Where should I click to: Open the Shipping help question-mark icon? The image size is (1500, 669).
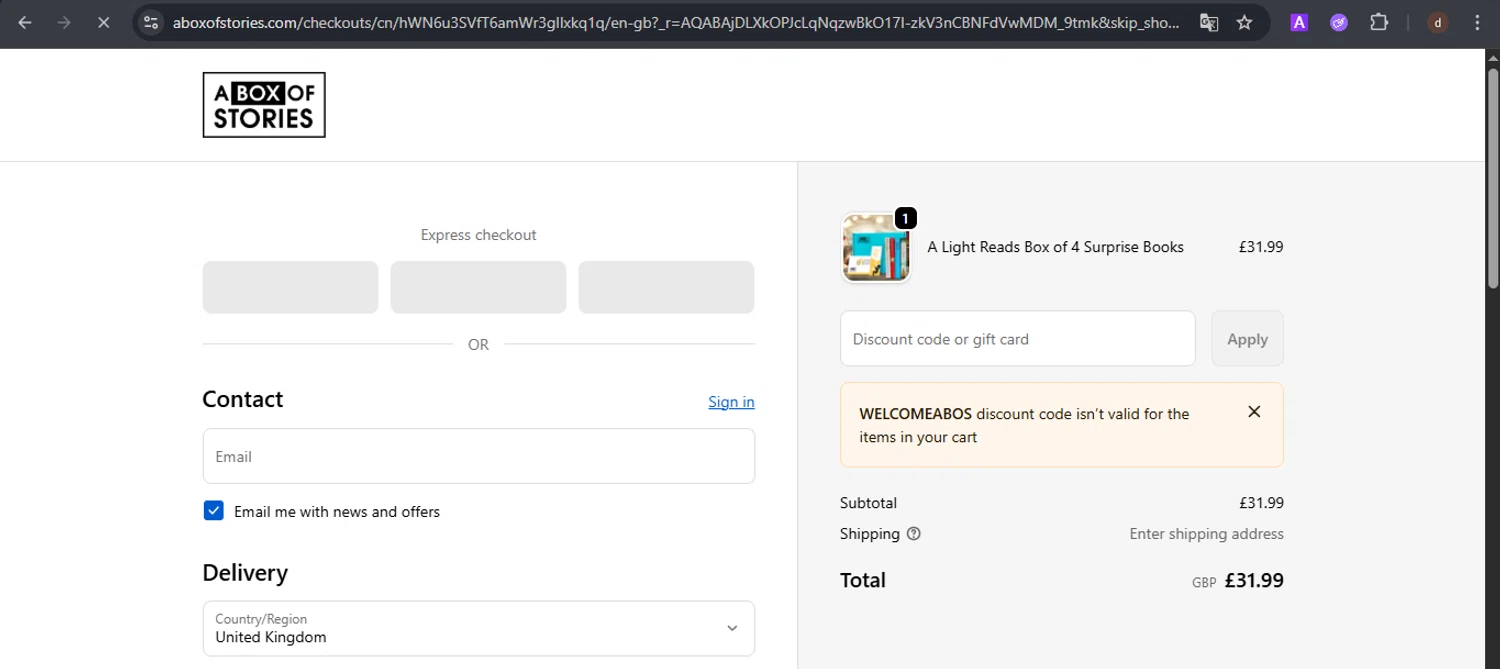pyautogui.click(x=913, y=534)
